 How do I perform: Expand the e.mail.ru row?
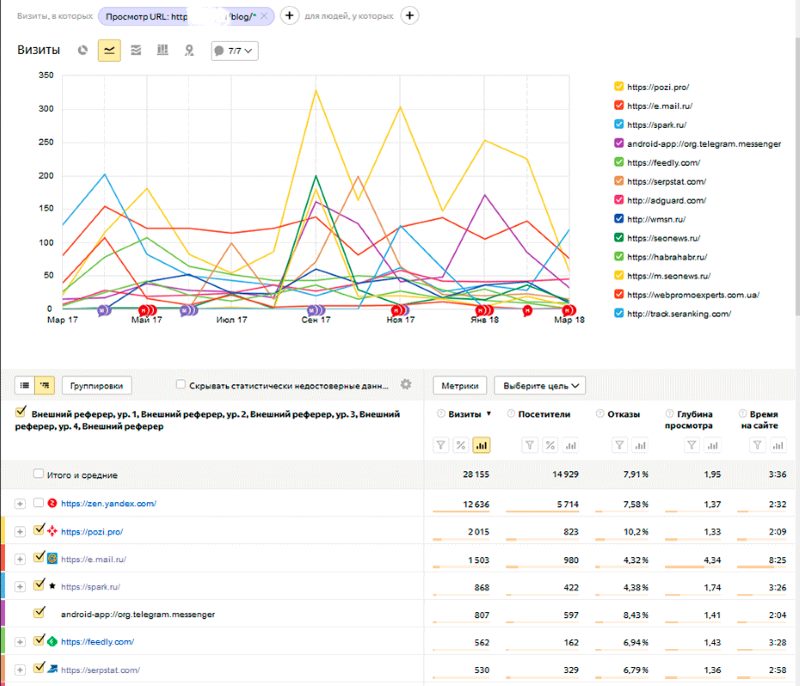click(x=20, y=559)
